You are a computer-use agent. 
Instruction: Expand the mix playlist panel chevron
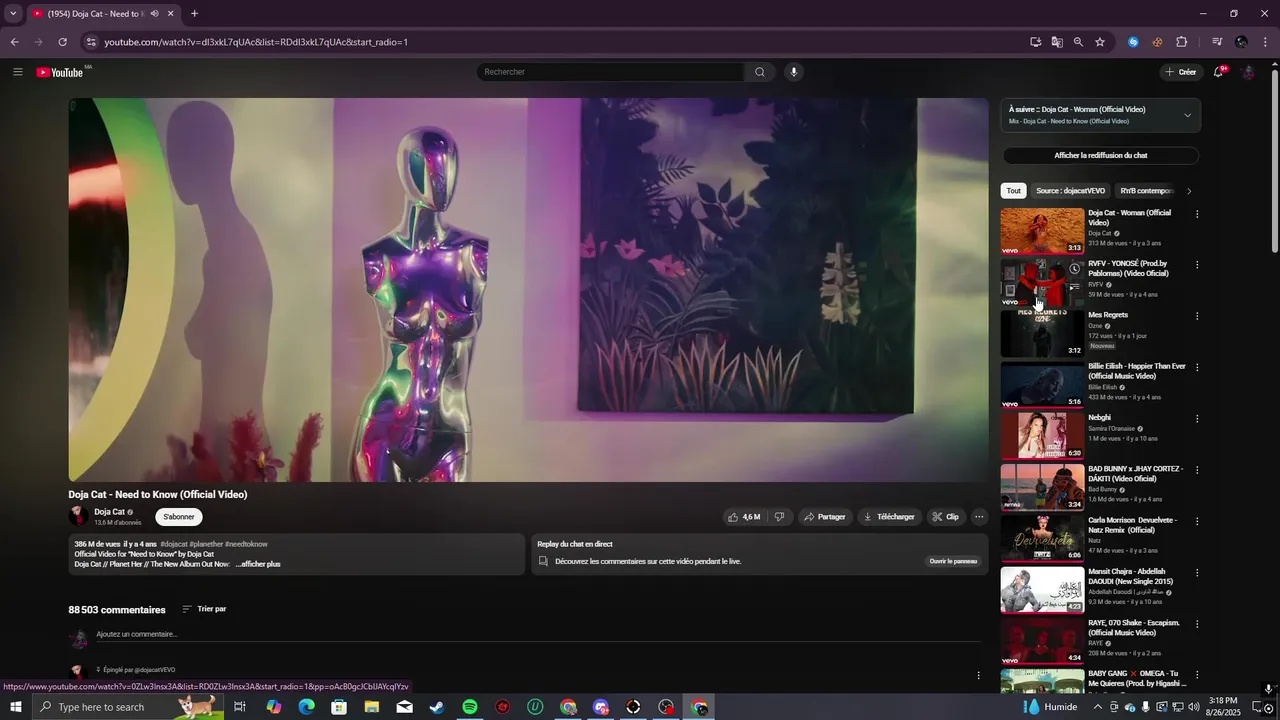(x=1187, y=115)
